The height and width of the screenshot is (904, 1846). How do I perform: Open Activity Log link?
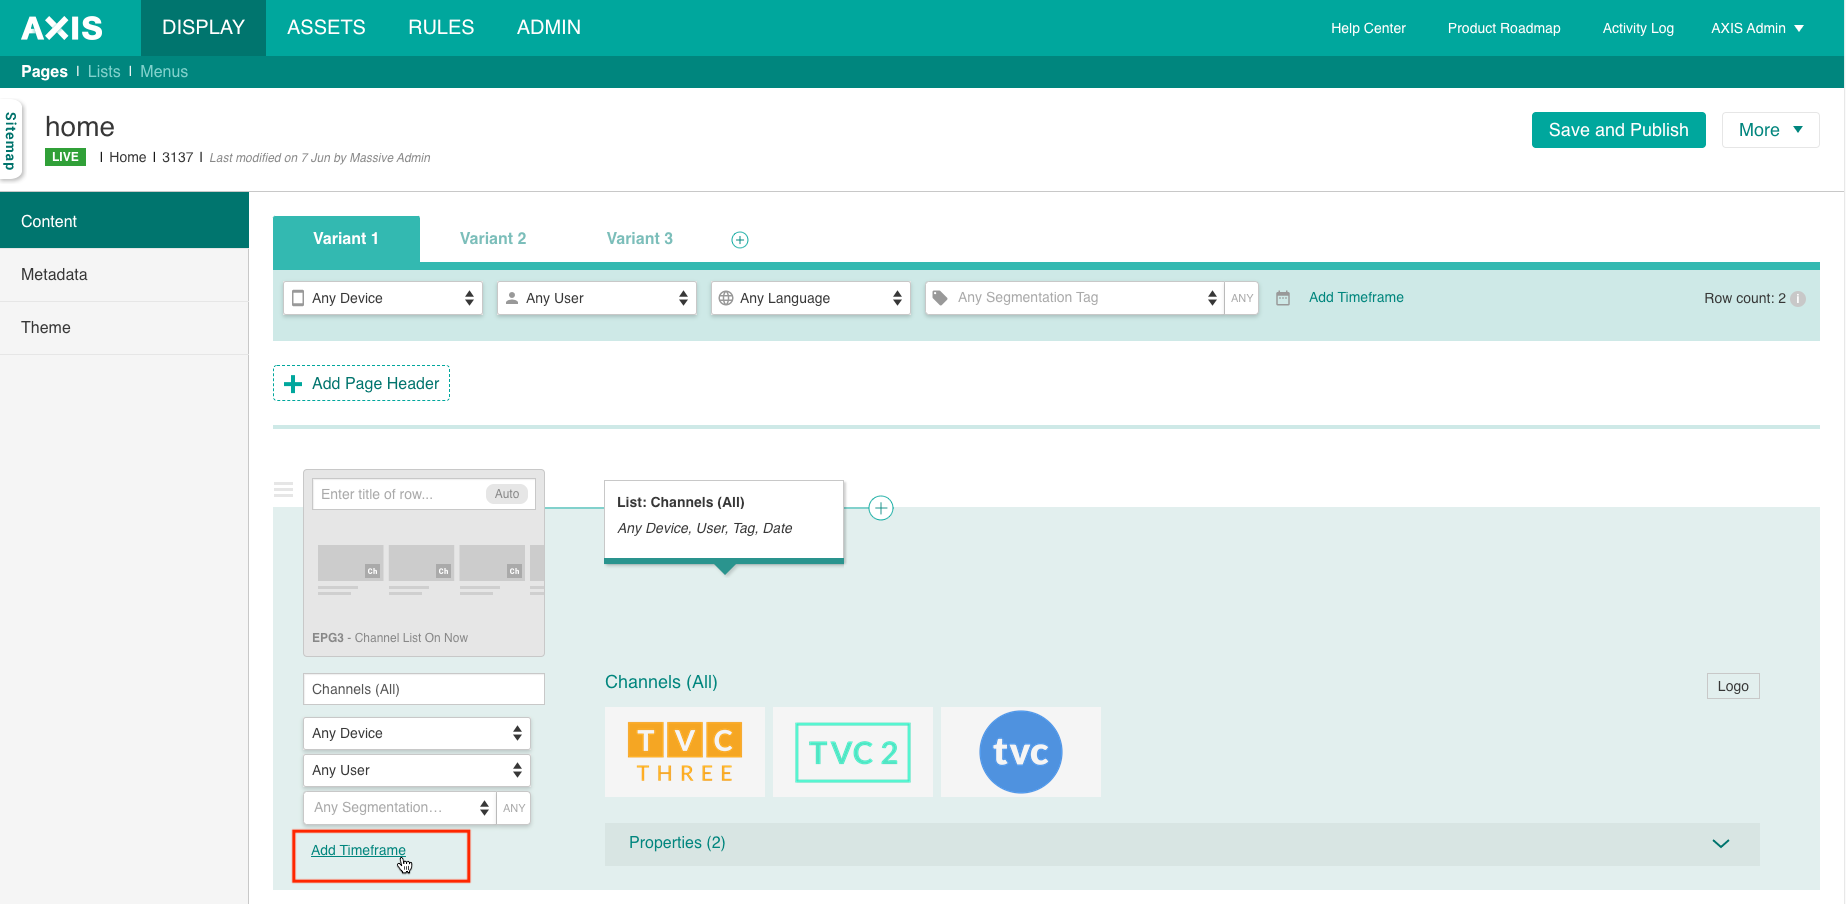[x=1638, y=28]
